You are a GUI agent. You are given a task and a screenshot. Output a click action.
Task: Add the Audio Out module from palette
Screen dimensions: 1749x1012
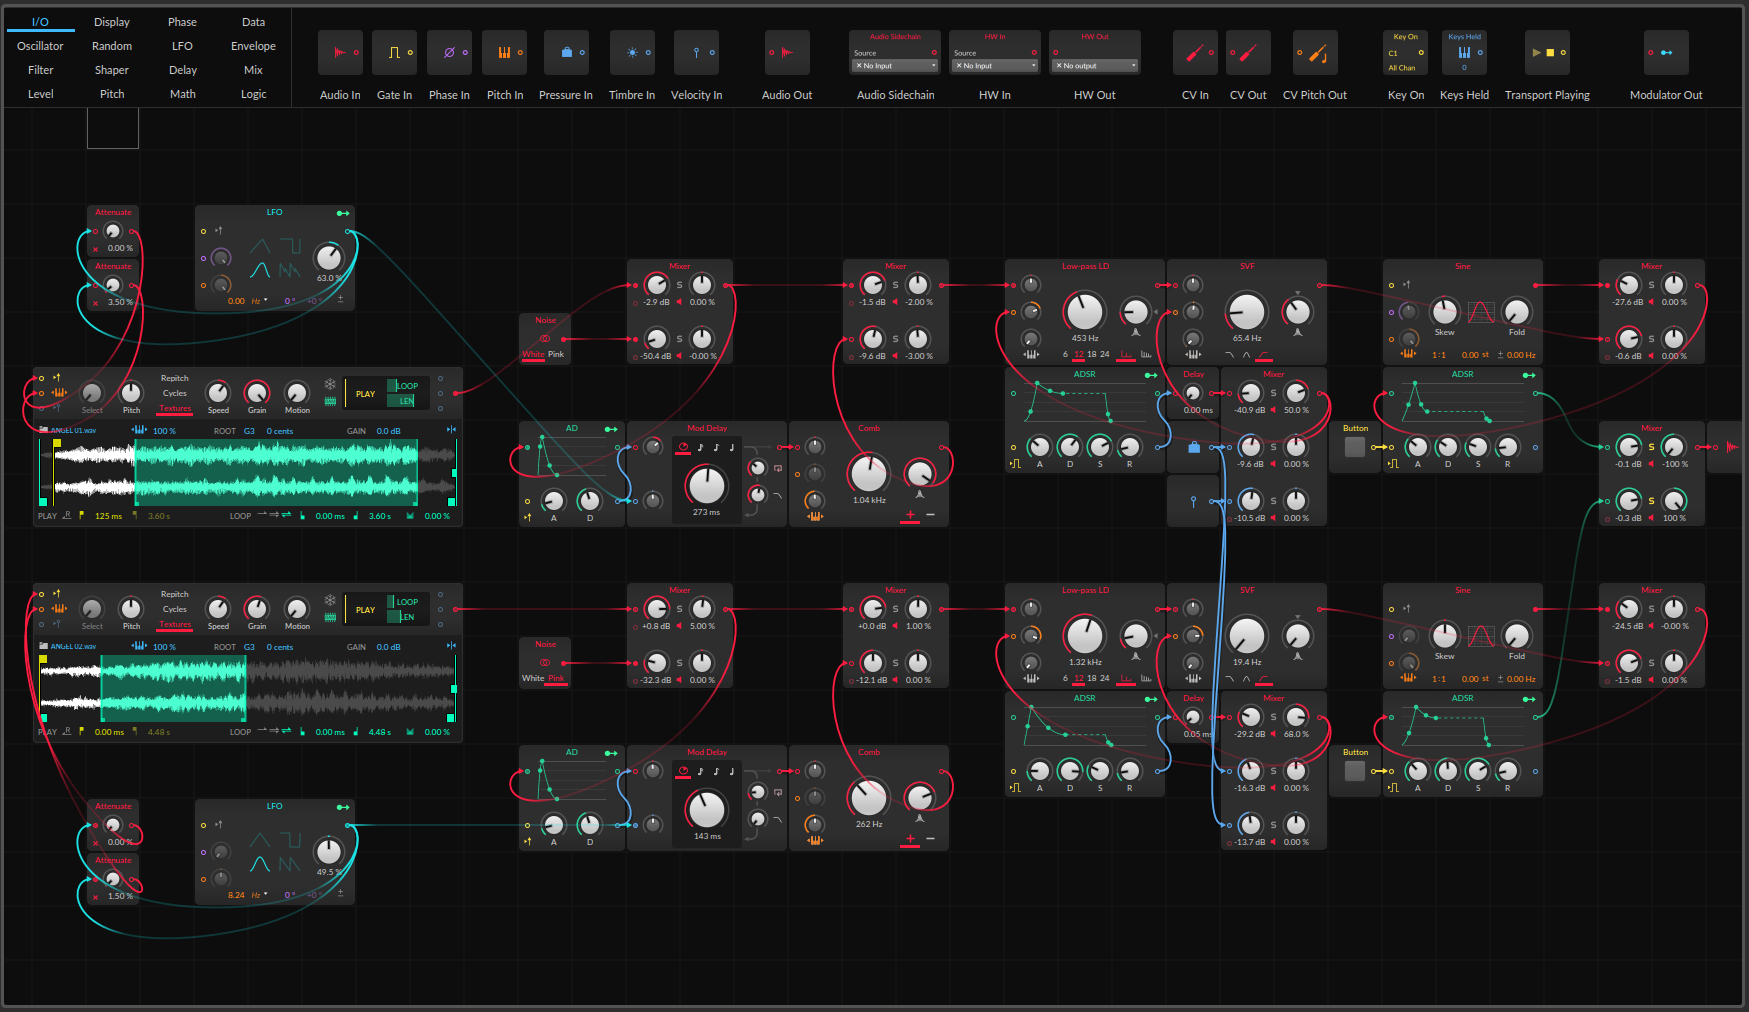click(x=787, y=53)
